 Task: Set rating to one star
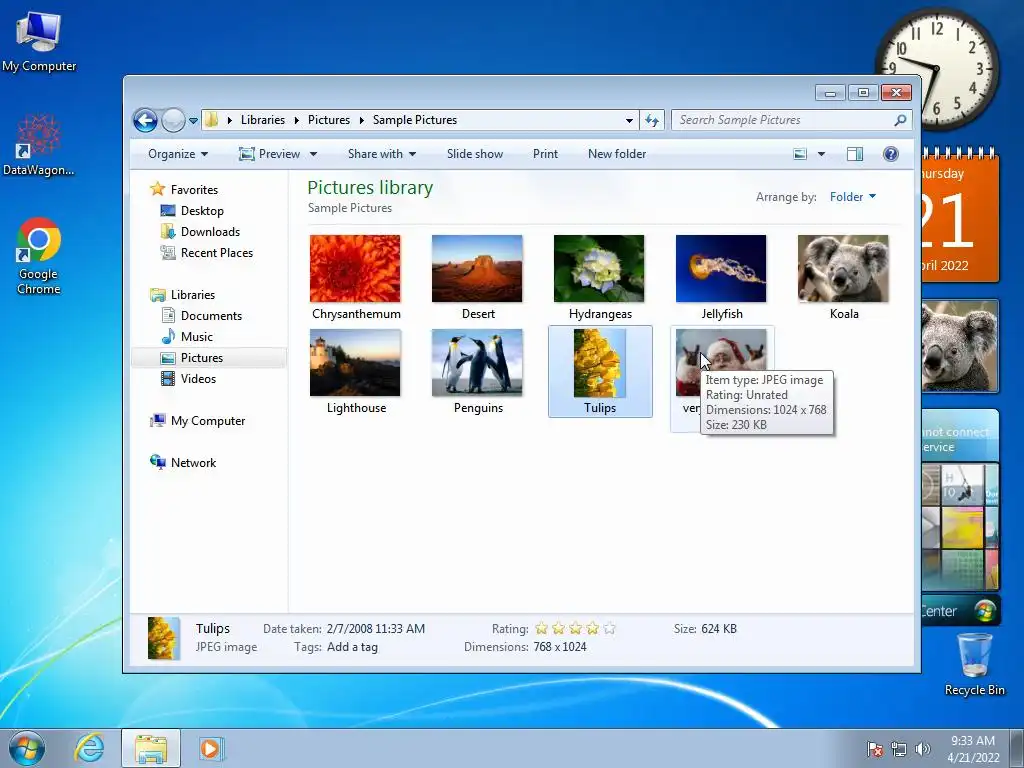541,629
